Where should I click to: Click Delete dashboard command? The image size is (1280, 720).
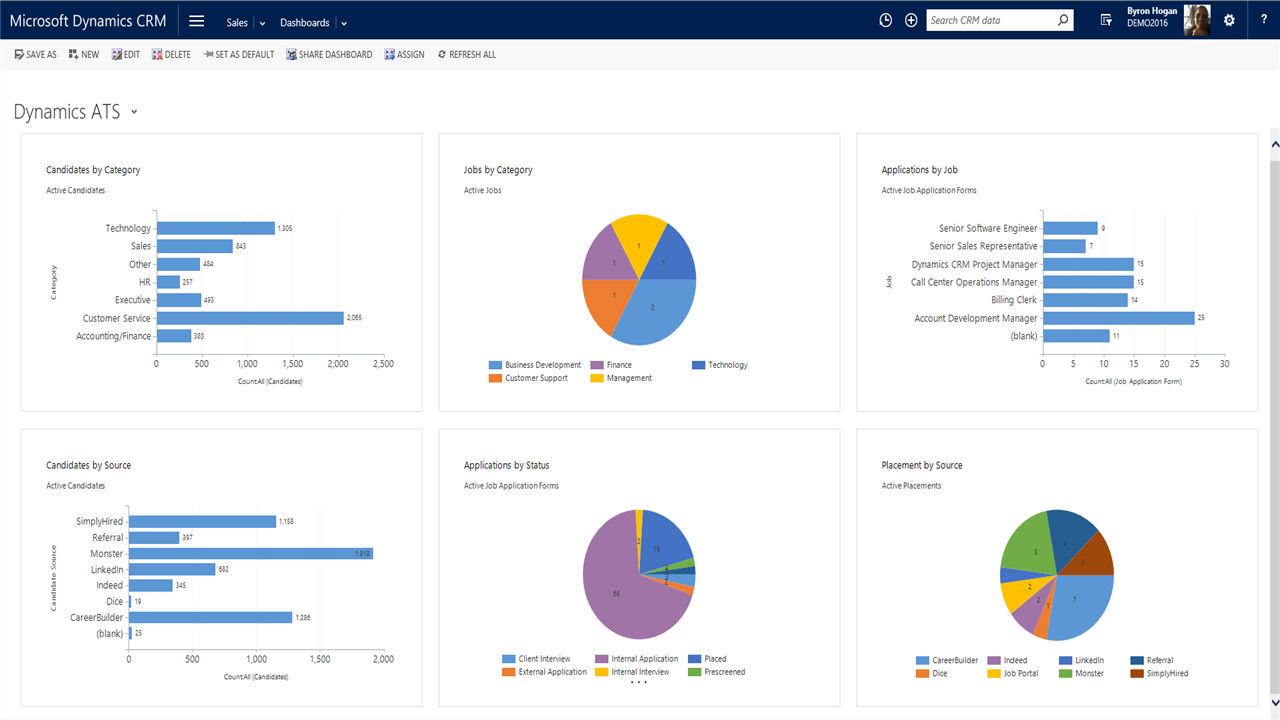pos(171,55)
